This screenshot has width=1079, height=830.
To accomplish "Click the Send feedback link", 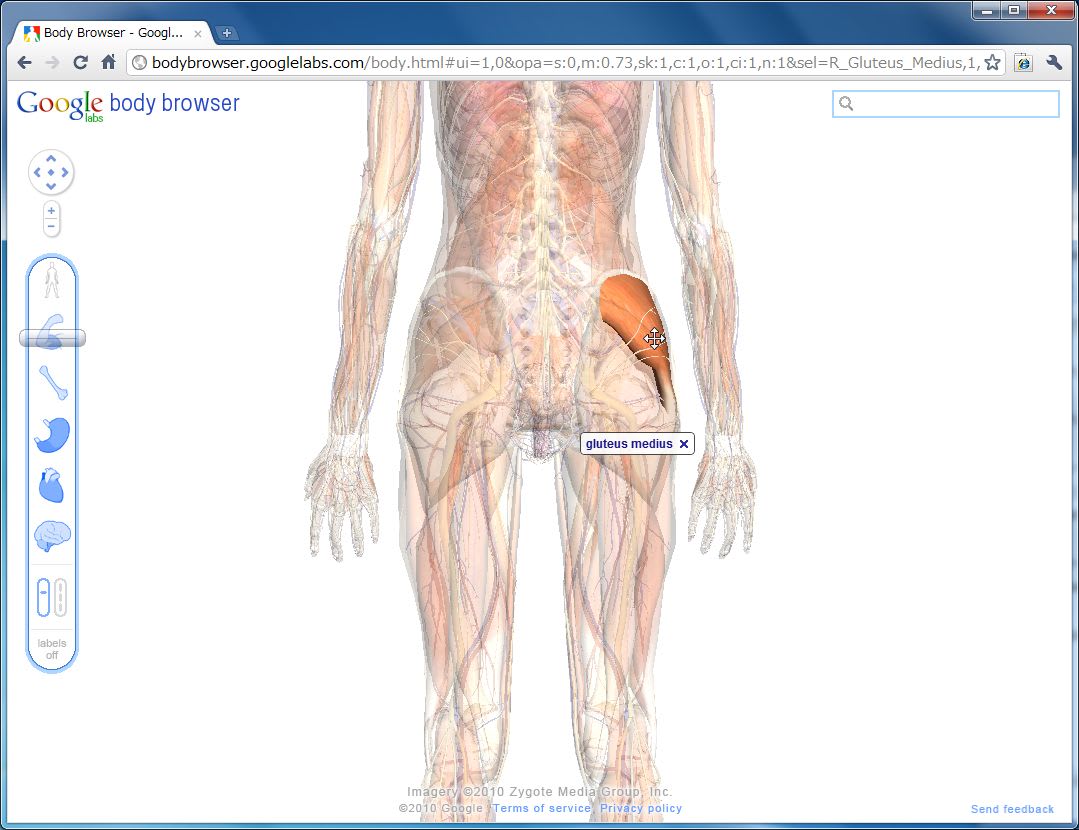I will [x=1012, y=809].
